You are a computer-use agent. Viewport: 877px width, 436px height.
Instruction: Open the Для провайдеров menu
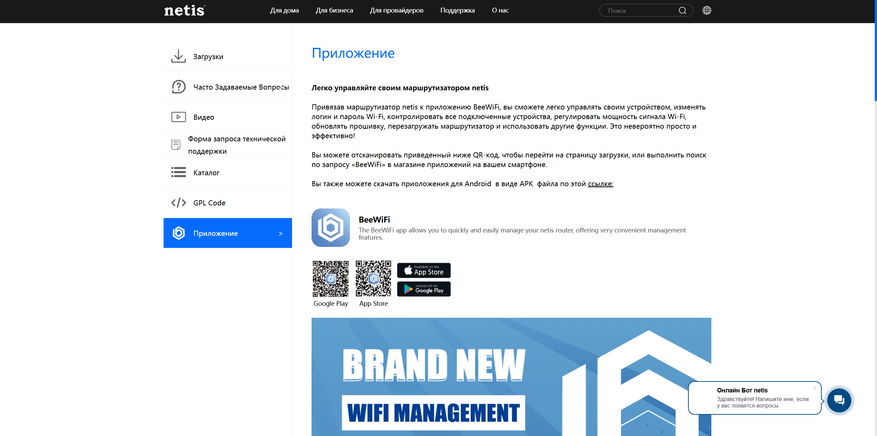397,11
